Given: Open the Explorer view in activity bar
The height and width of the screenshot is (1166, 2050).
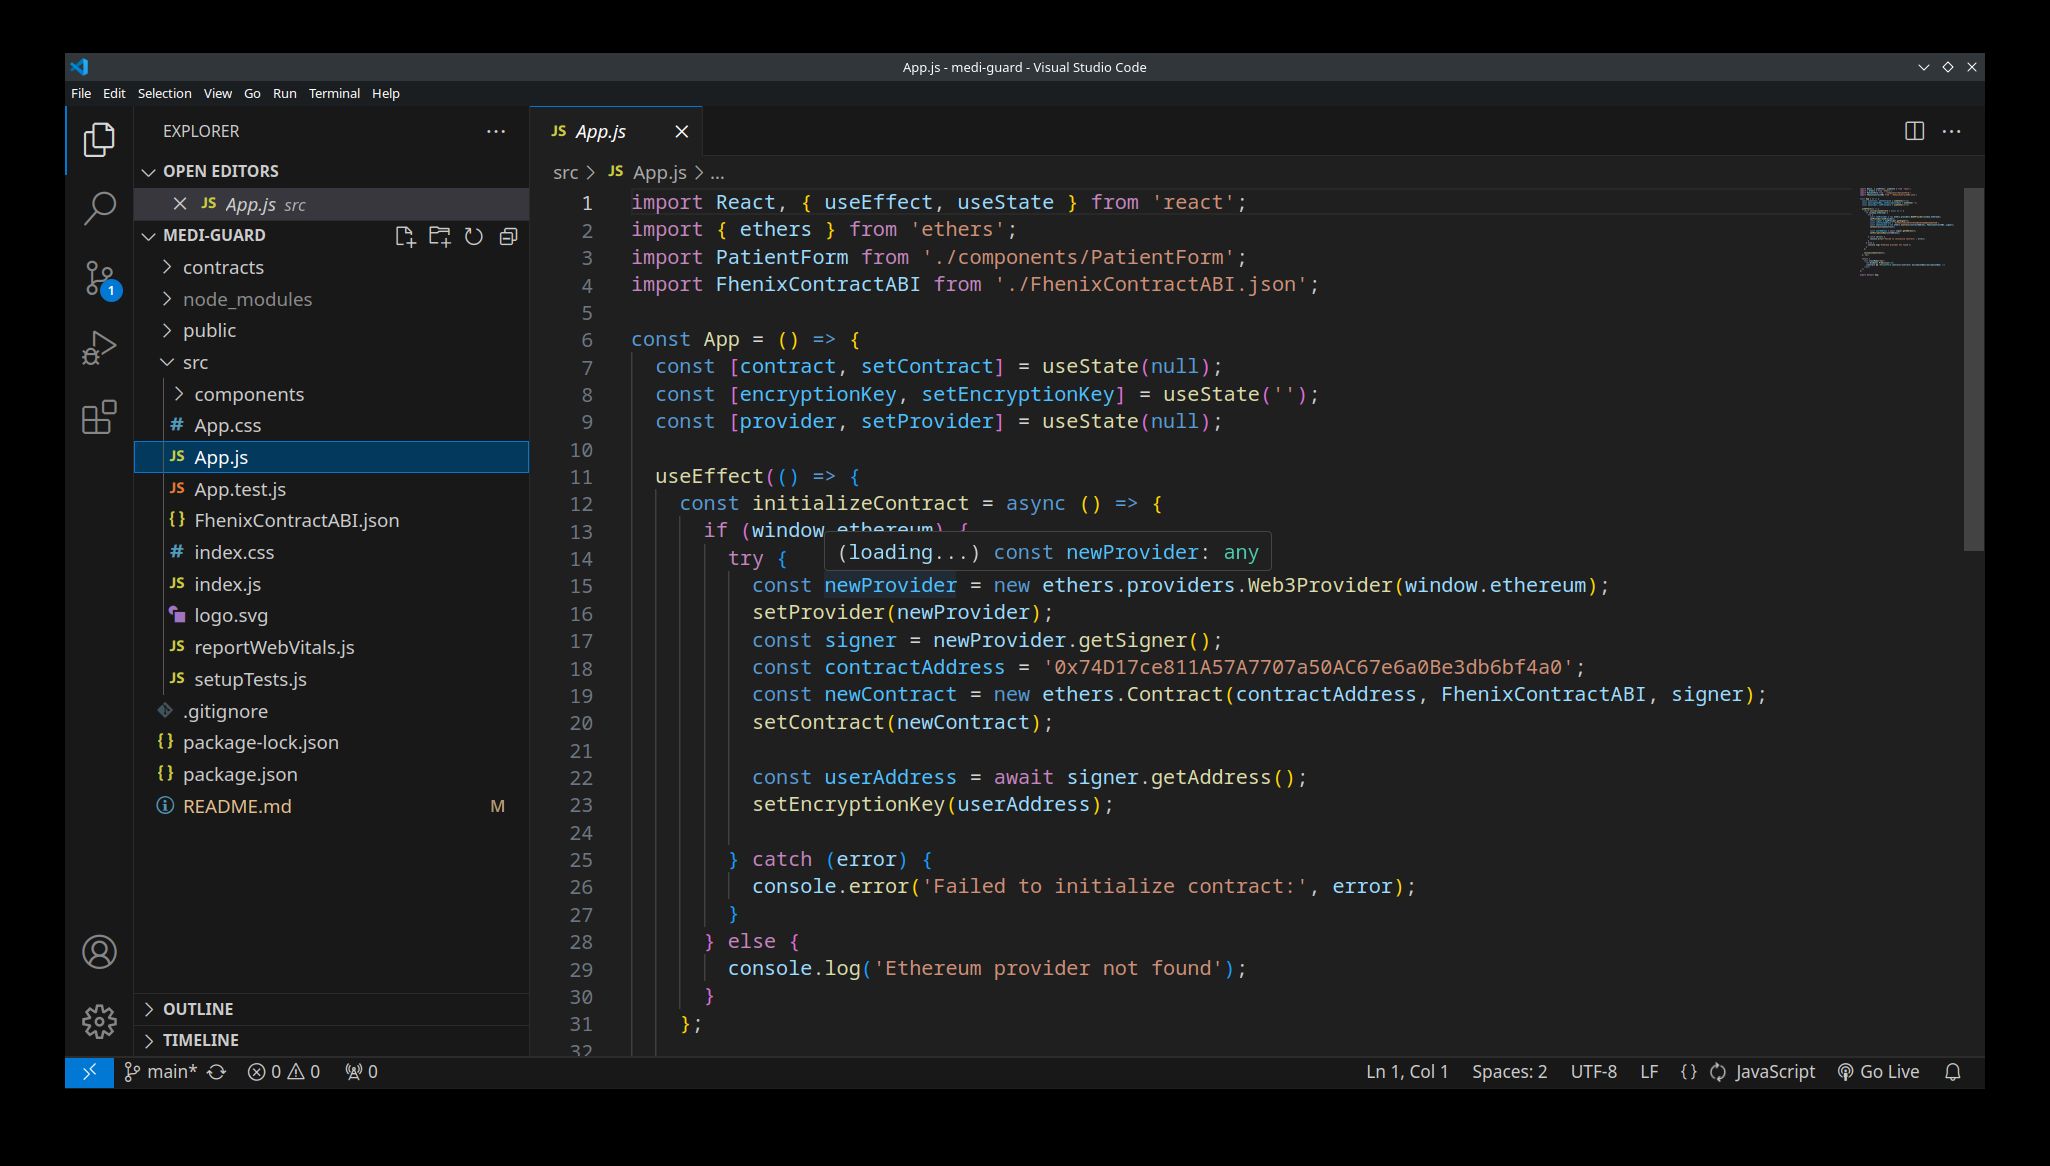Looking at the screenshot, I should point(99,140).
